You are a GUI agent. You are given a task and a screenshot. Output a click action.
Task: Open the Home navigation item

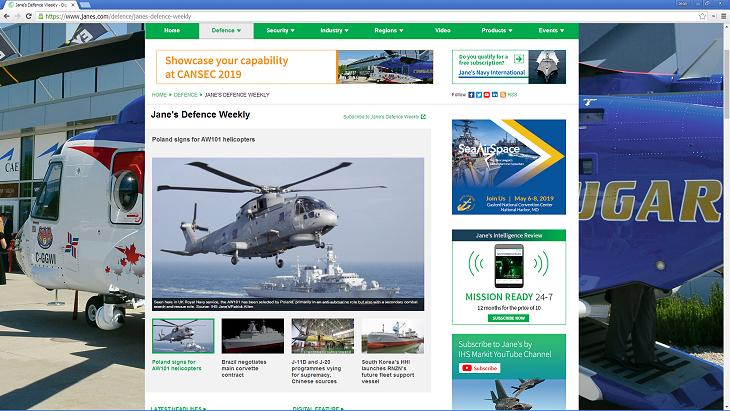pyautogui.click(x=172, y=30)
